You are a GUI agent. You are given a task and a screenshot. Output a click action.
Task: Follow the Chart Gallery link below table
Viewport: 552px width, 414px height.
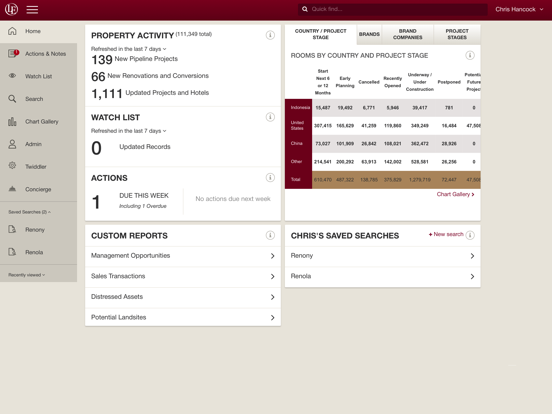(x=455, y=194)
